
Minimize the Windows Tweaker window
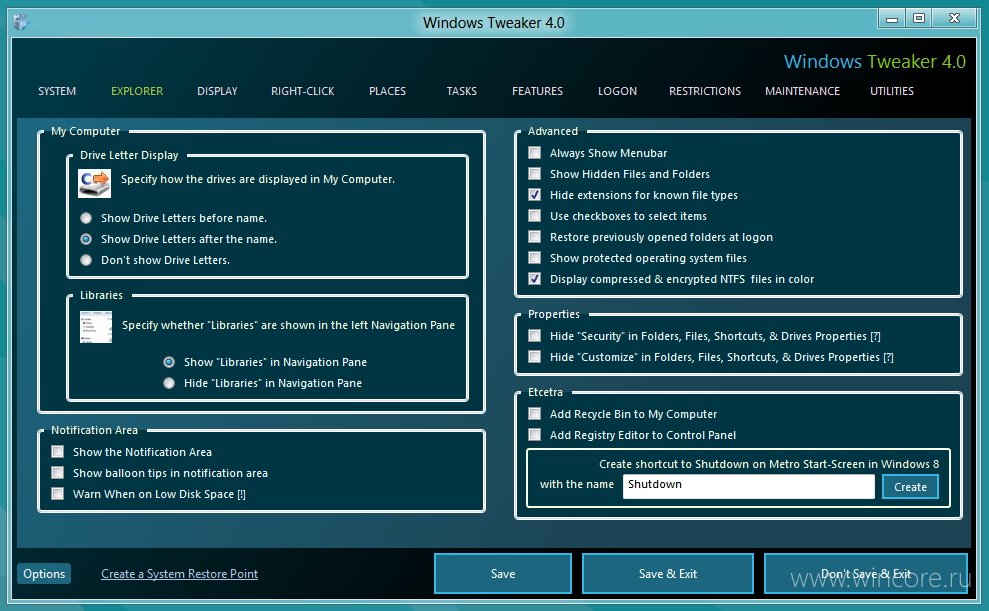click(892, 18)
